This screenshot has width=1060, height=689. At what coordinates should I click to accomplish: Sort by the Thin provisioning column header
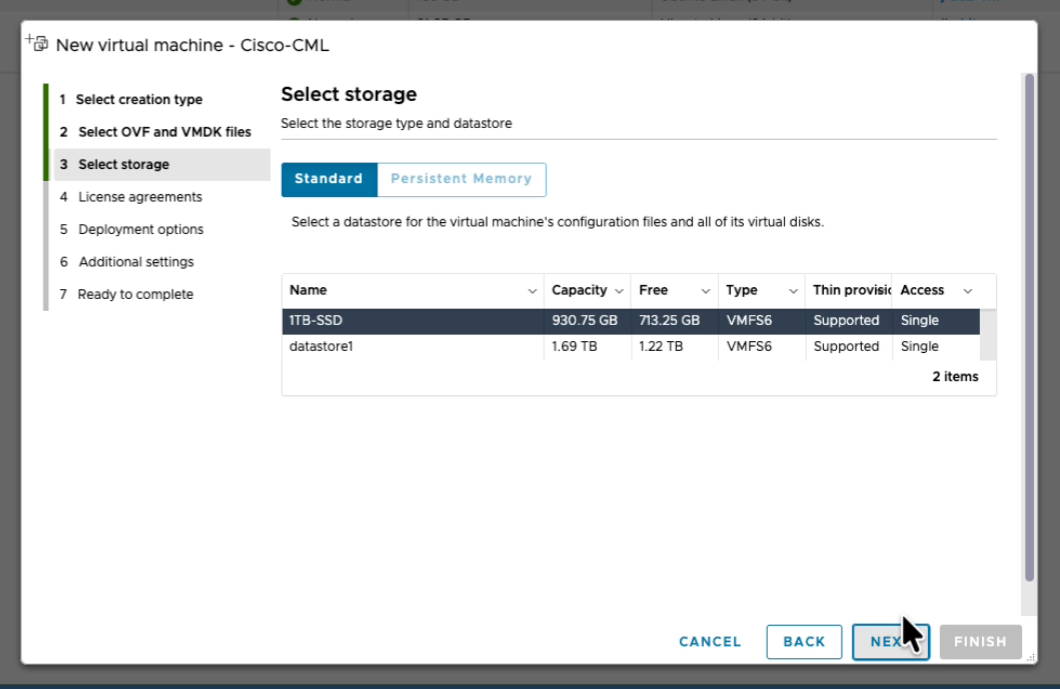coord(852,290)
